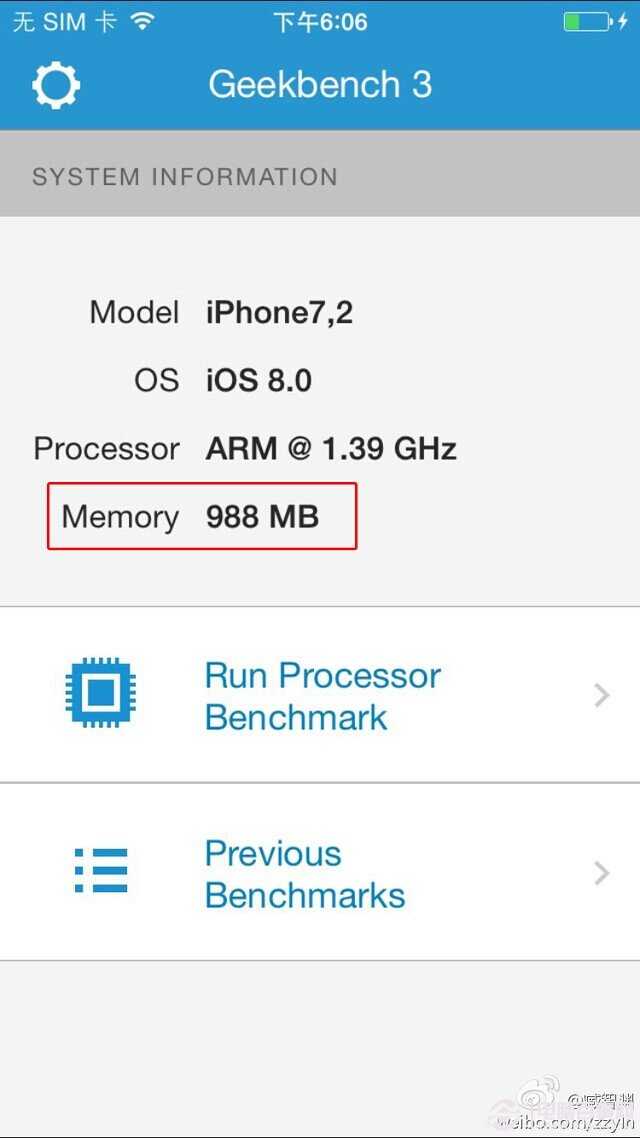640x1138 pixels.
Task: Tap the clock time in status bar
Action: tap(320, 21)
